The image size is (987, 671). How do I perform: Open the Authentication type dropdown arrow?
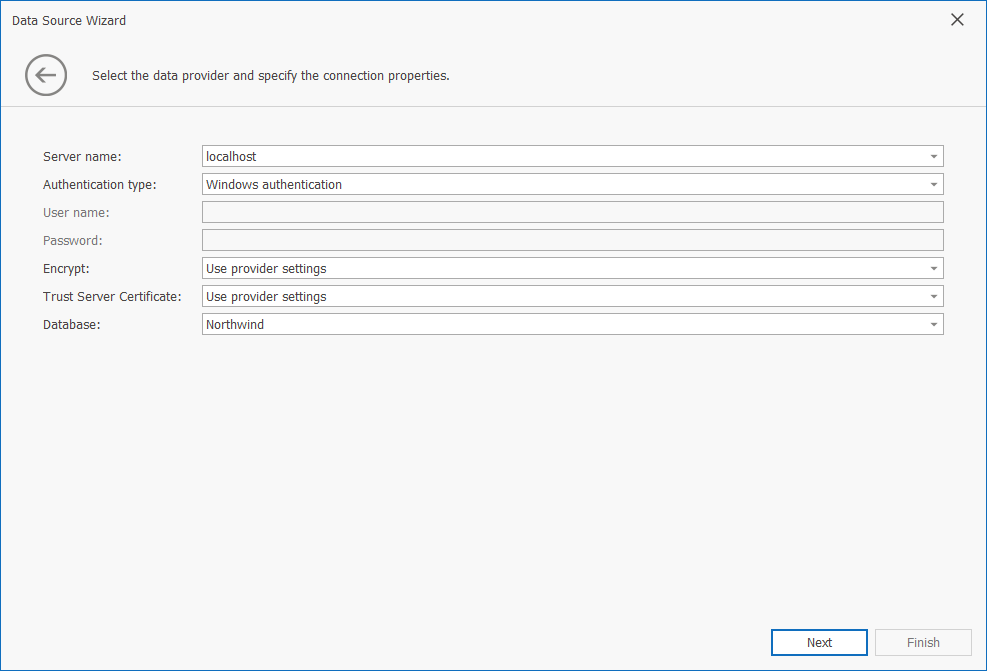point(933,185)
